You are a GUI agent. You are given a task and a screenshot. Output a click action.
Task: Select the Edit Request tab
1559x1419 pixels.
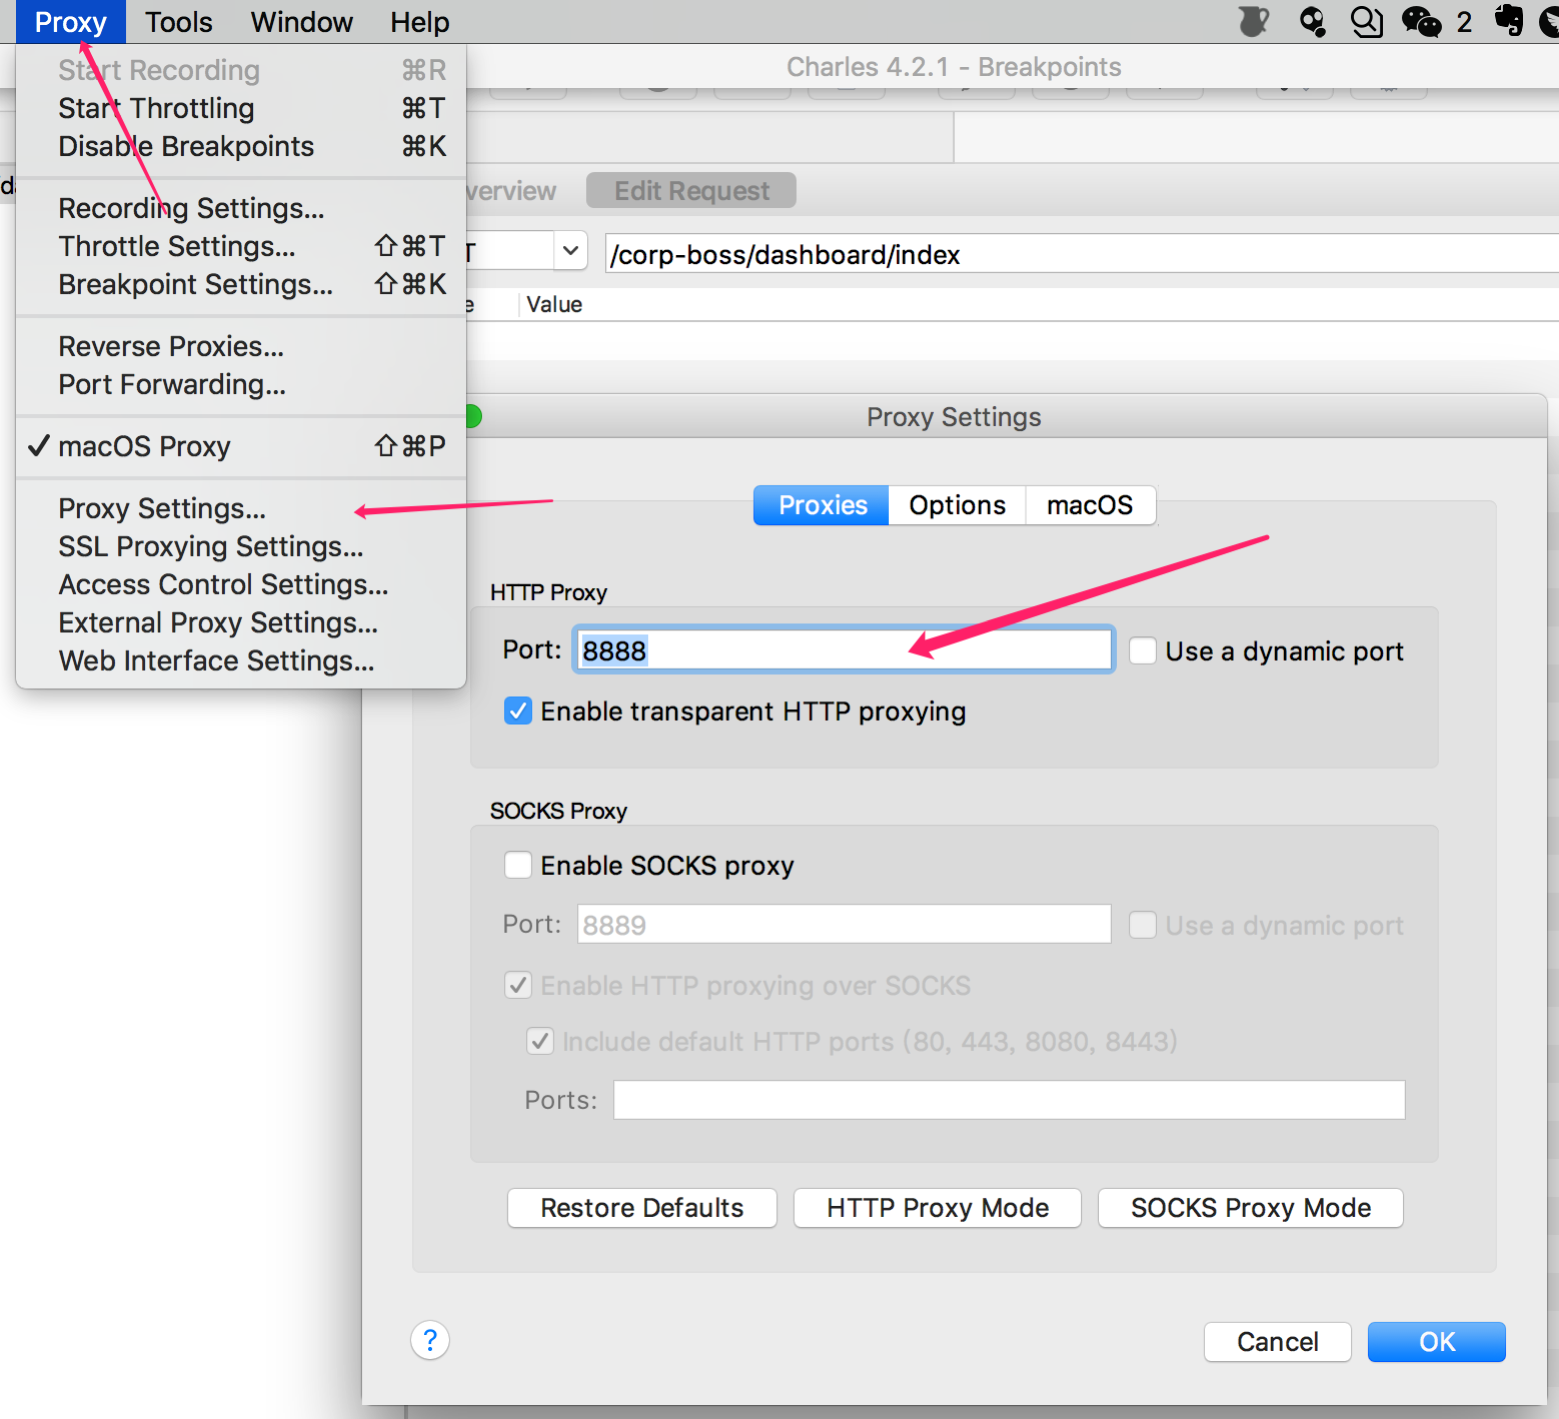(x=691, y=190)
